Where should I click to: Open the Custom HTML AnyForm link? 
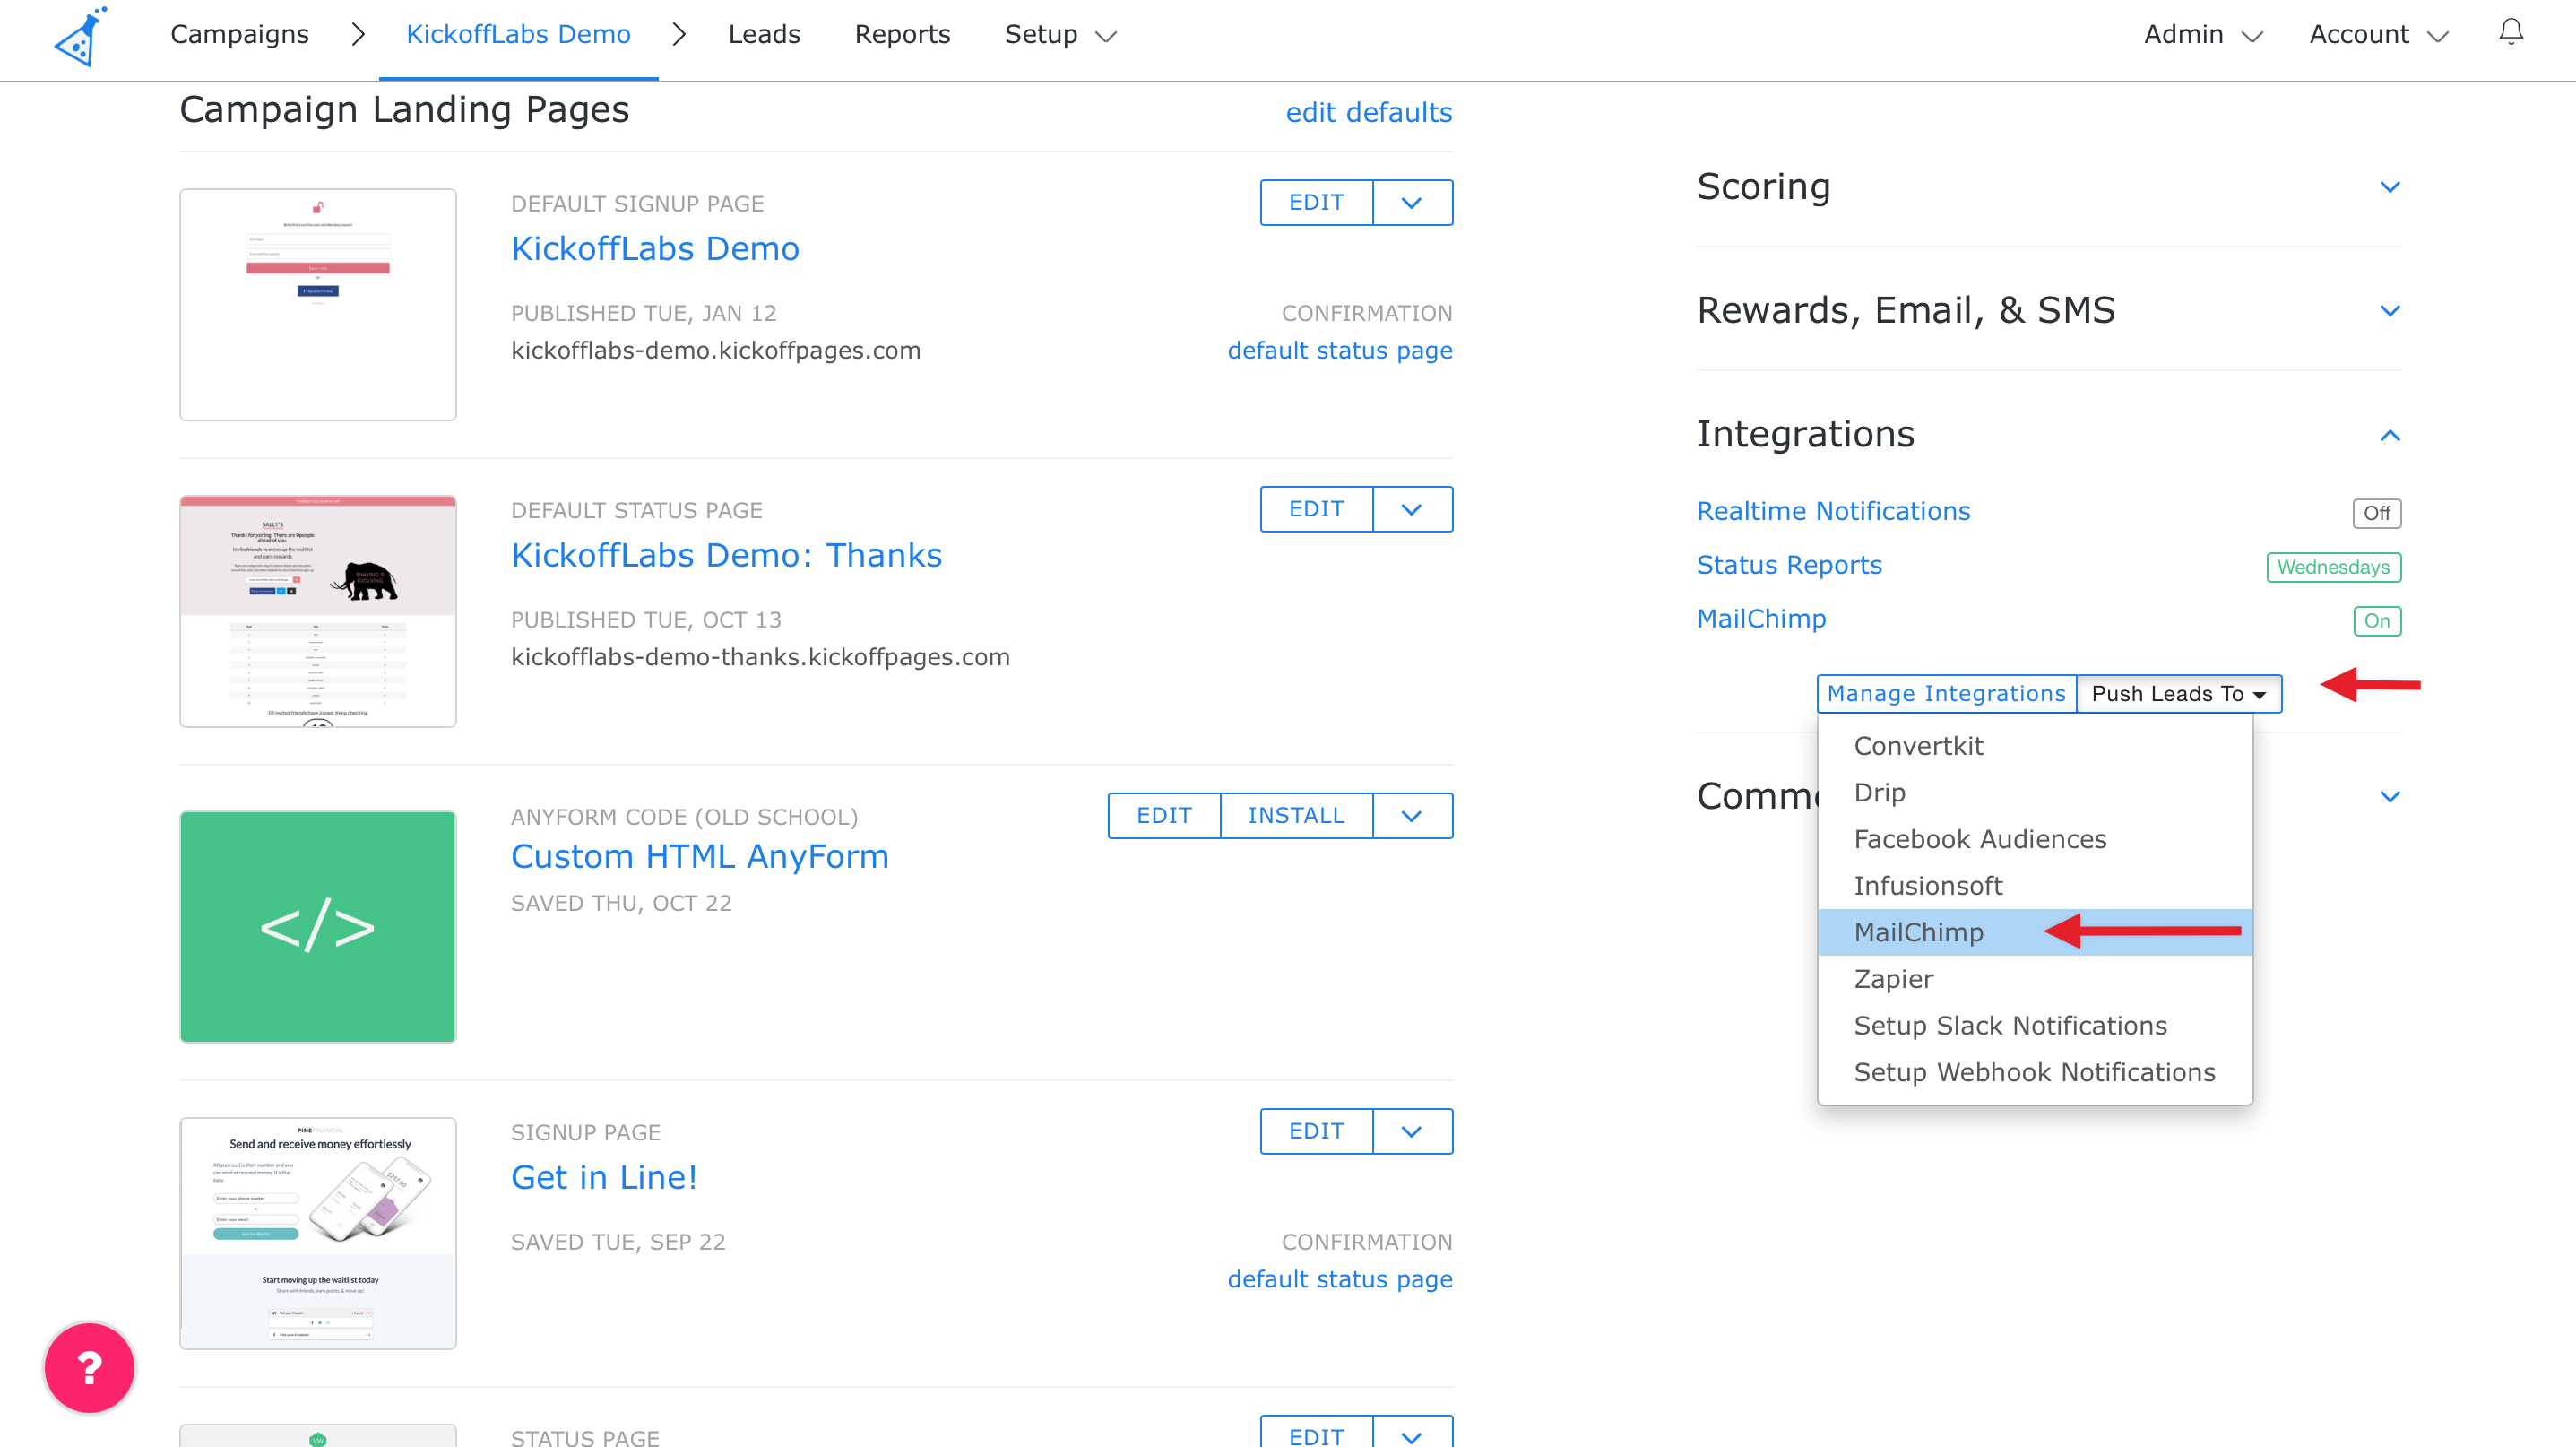(700, 856)
